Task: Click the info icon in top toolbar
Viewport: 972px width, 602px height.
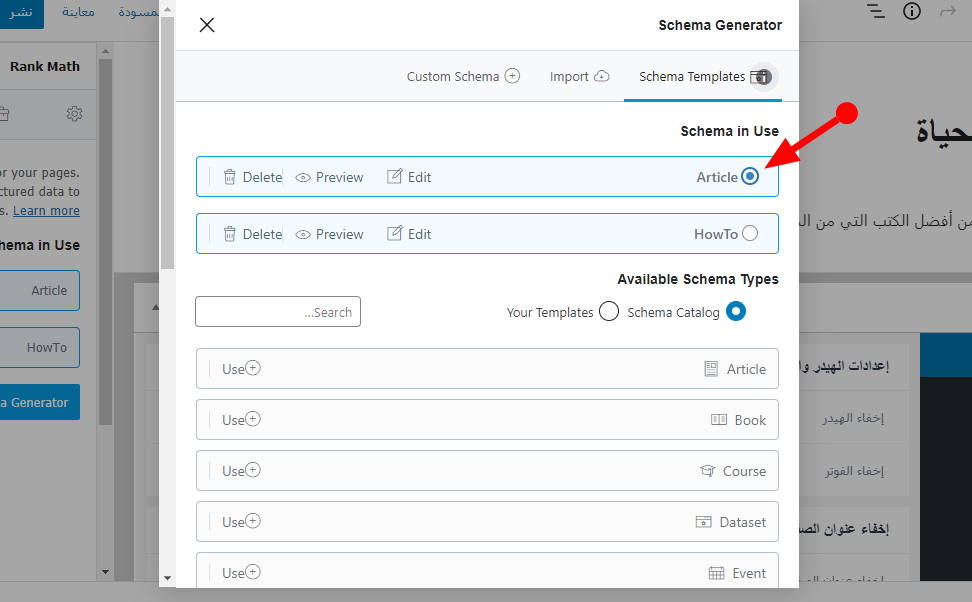Action: (x=911, y=12)
